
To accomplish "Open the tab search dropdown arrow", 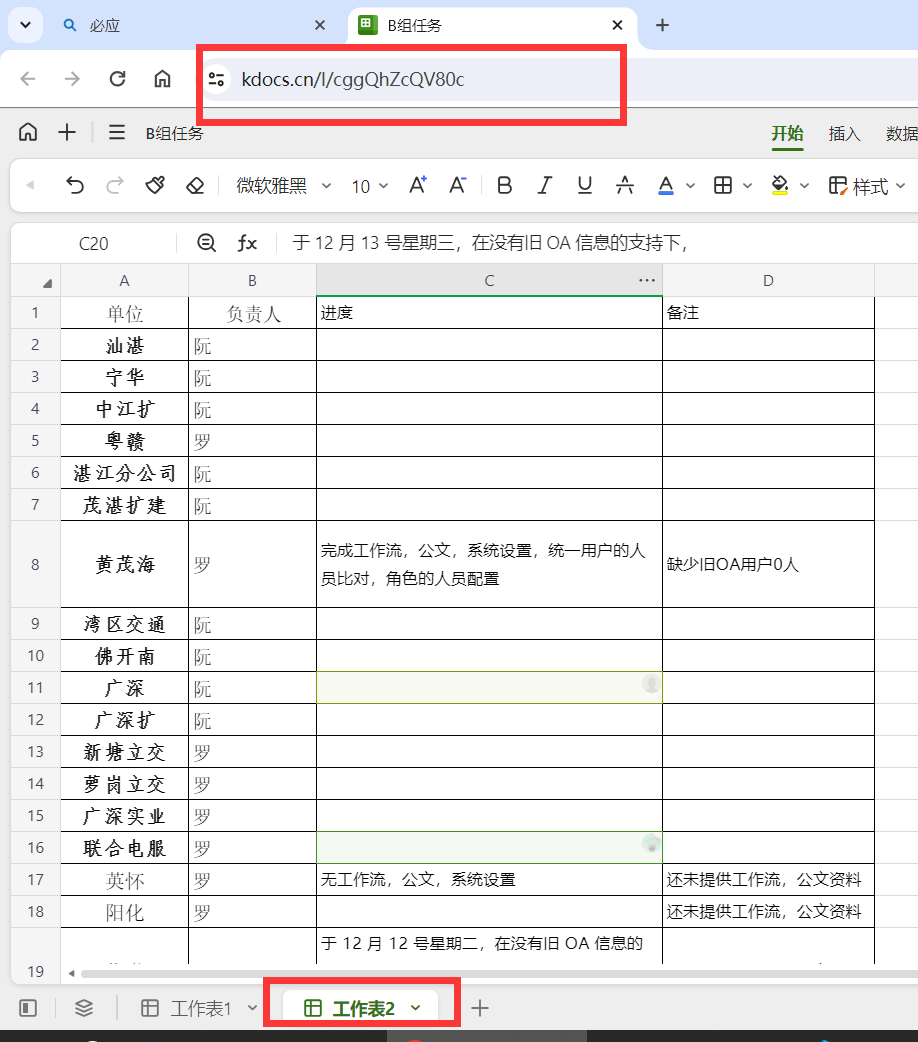I will pyautogui.click(x=25, y=25).
